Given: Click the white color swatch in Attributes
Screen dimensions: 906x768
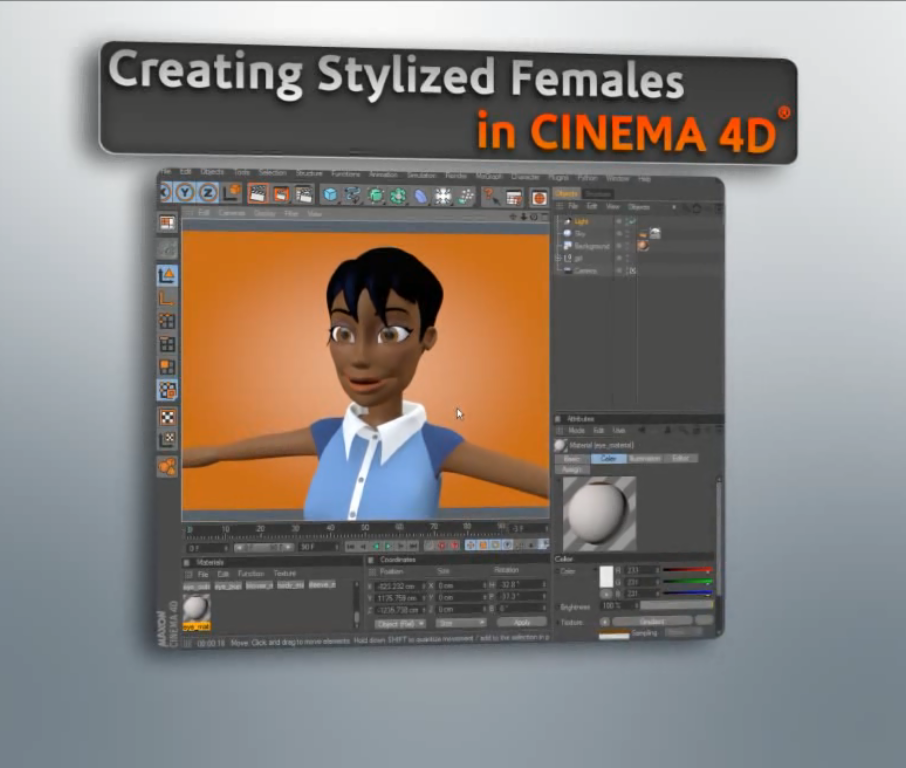Looking at the screenshot, I should coord(606,577).
